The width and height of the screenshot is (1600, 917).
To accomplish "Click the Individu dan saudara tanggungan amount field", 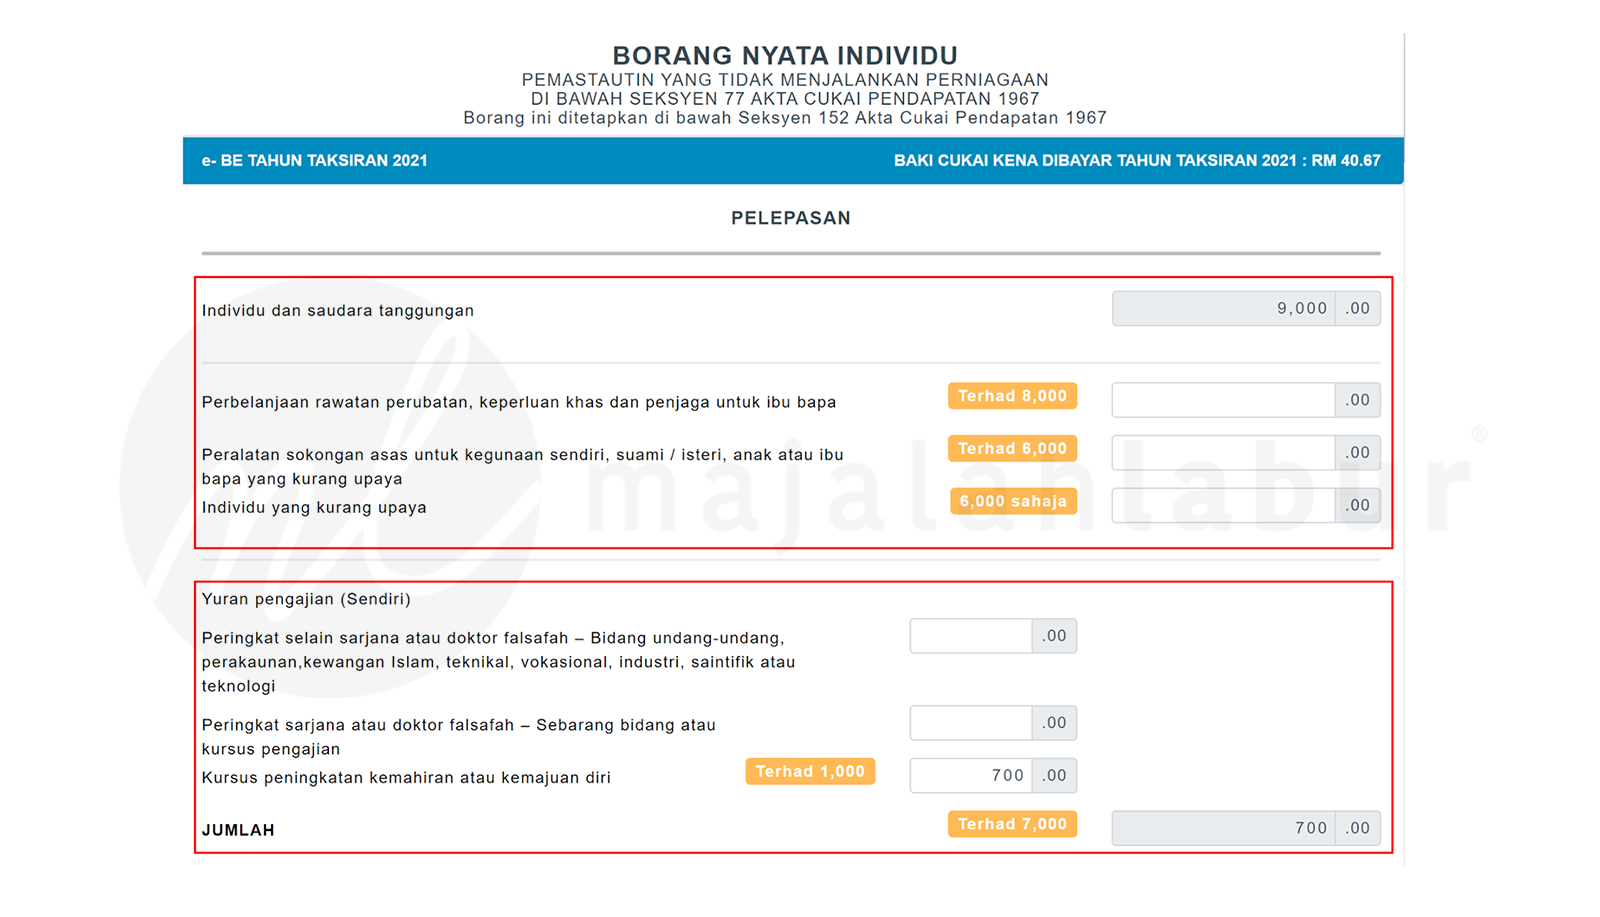I will 1245,308.
